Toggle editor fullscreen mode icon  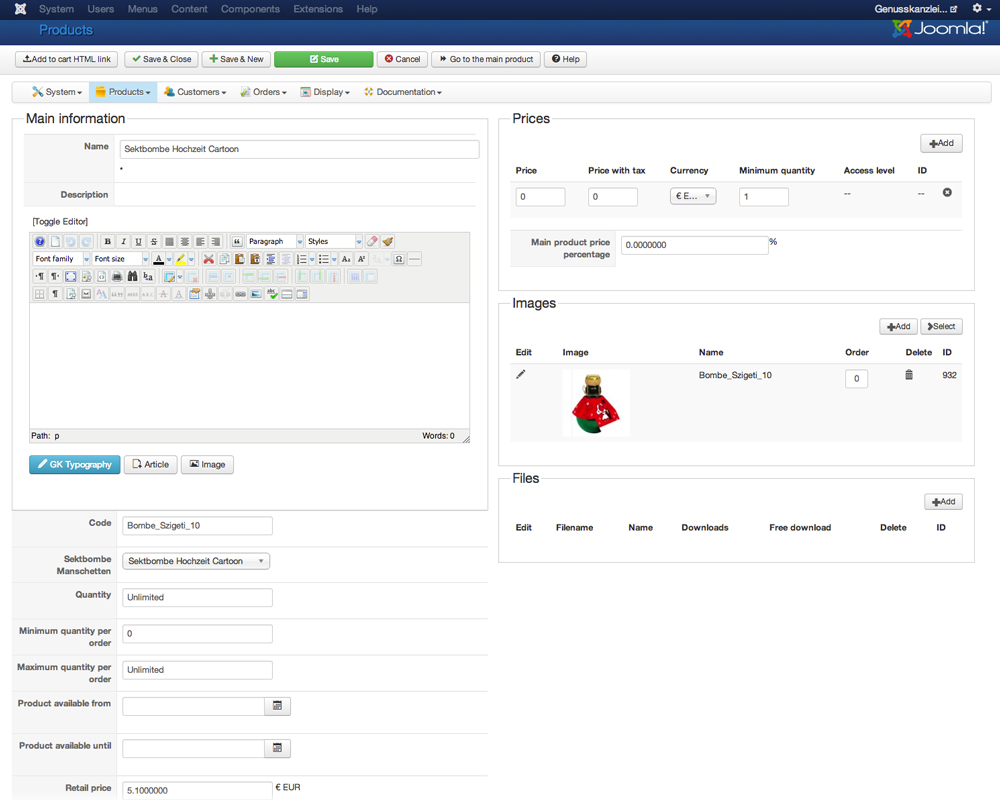click(71, 276)
